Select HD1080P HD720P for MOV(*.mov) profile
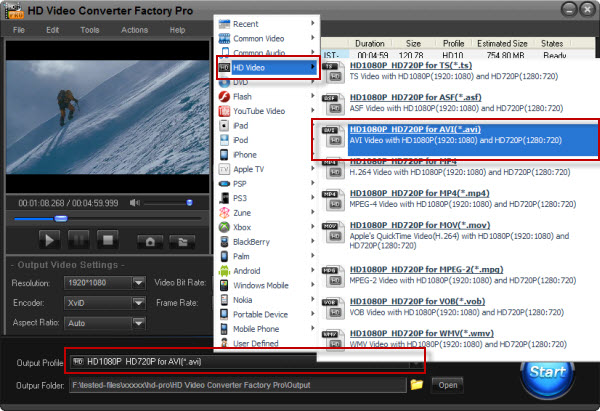This screenshot has width=600, height=411. 420,225
